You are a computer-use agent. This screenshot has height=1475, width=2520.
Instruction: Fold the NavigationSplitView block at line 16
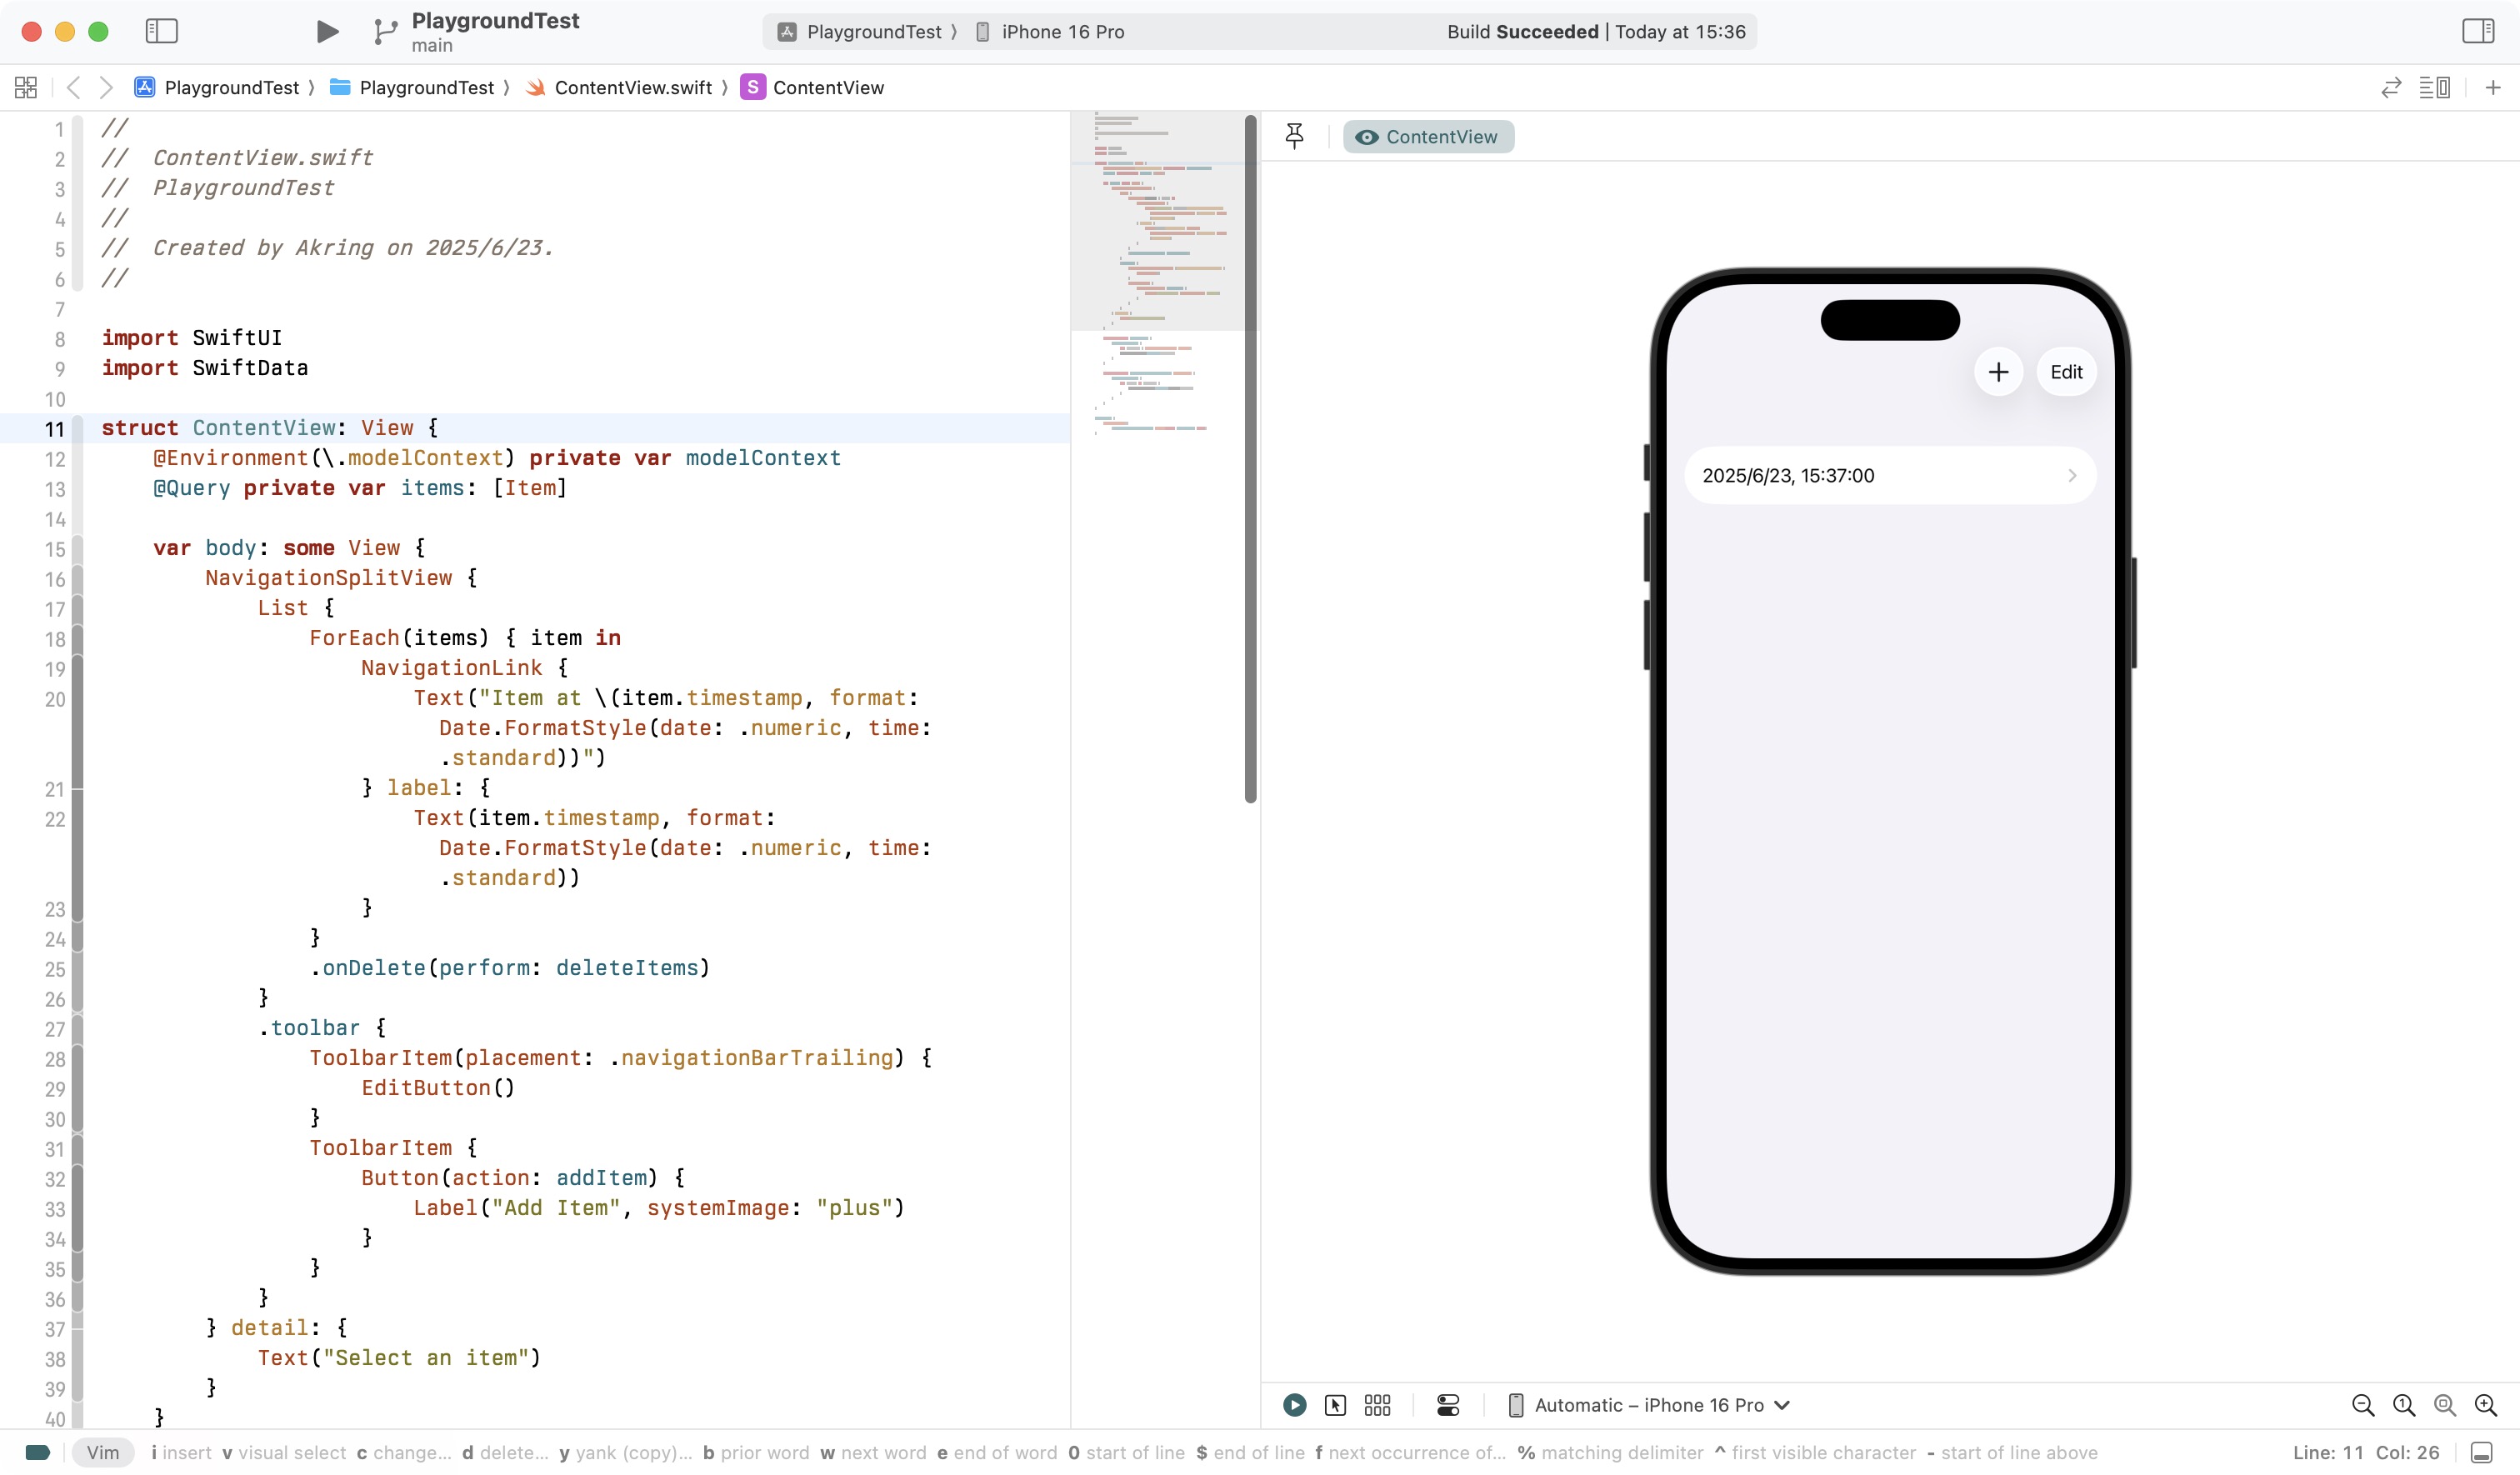point(77,579)
